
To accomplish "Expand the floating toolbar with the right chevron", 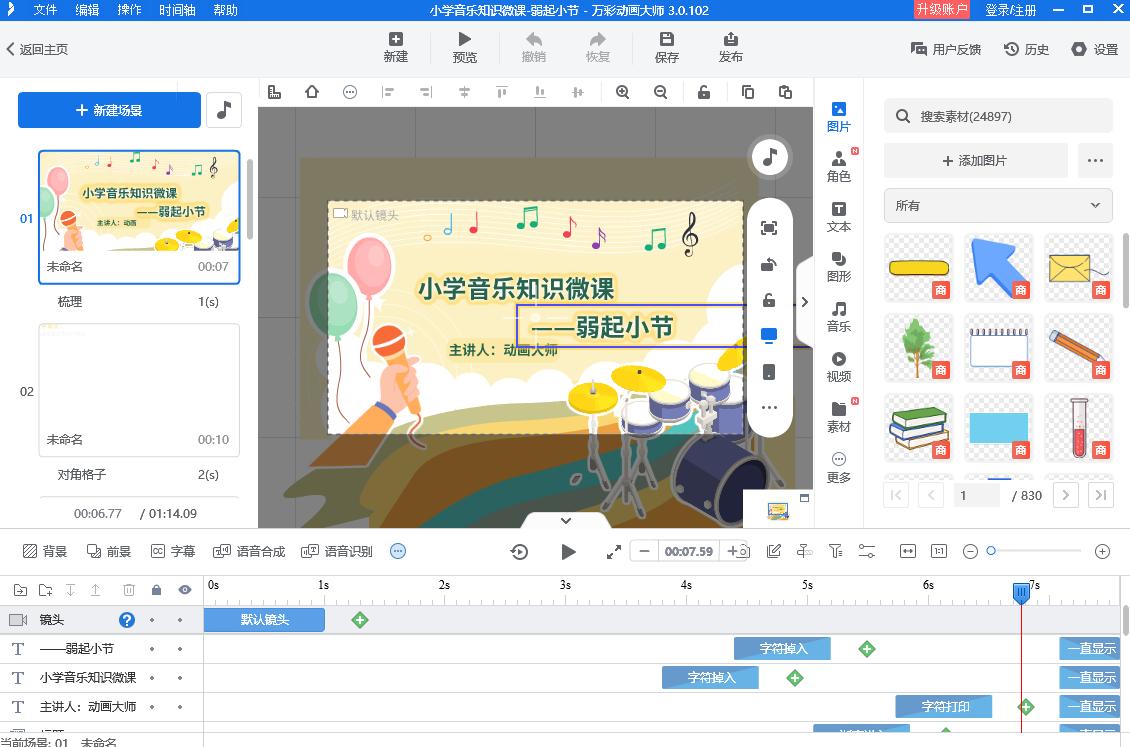I will (x=805, y=301).
